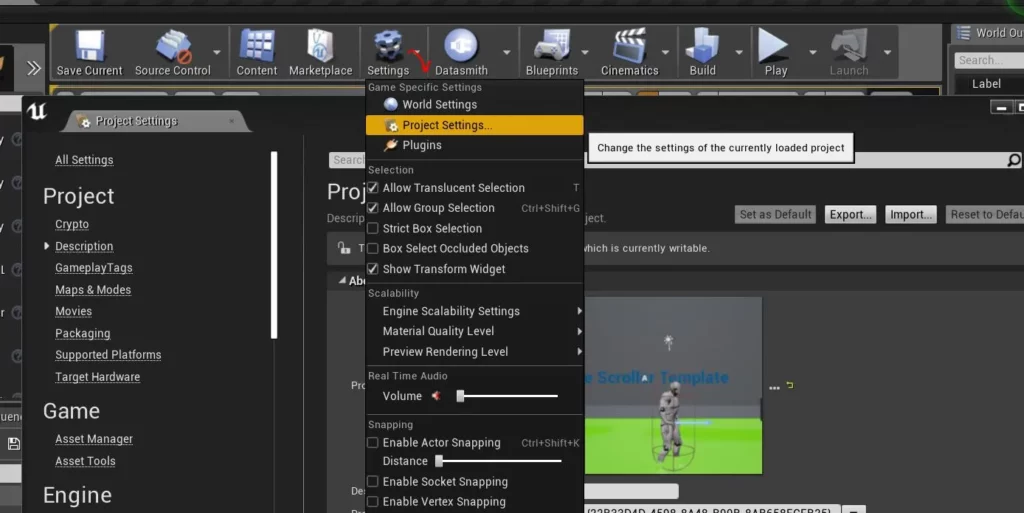
Task: Enable Actor Snapping checkbox
Action: [373, 443]
